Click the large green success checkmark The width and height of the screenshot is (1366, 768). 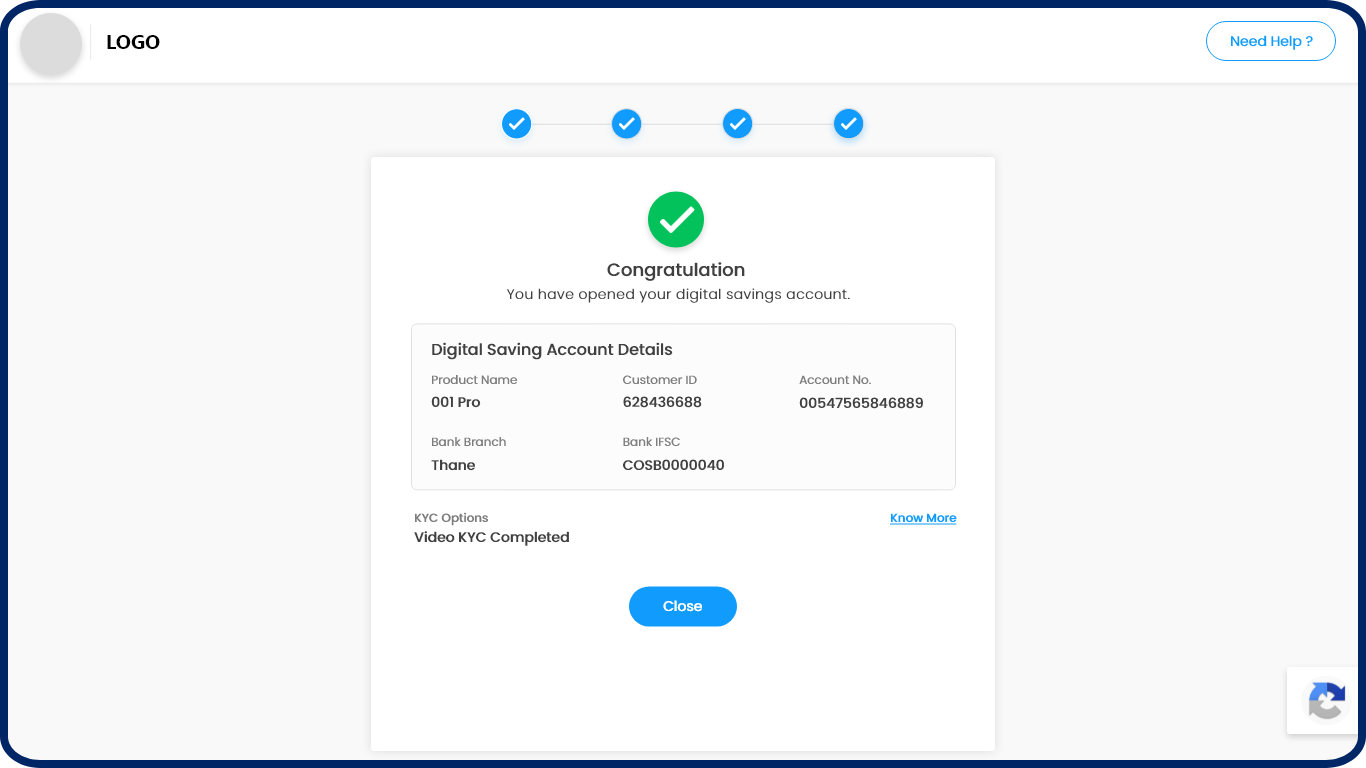click(x=676, y=219)
